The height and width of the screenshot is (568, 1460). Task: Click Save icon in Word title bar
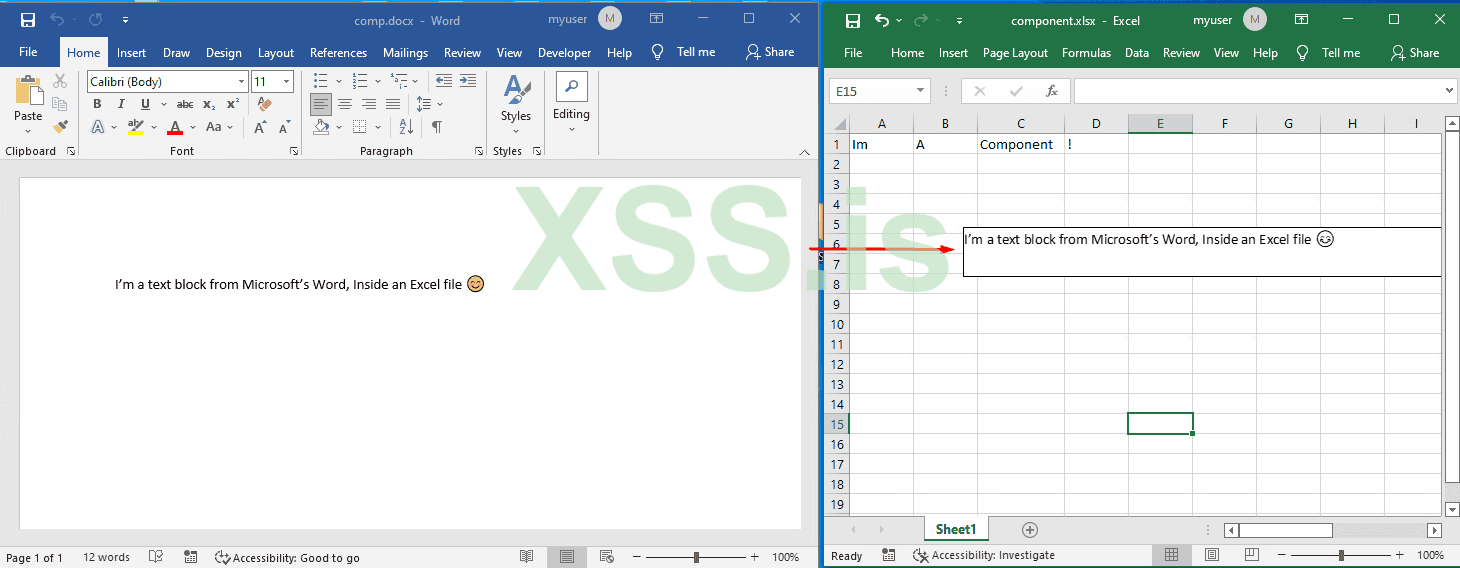(28, 19)
